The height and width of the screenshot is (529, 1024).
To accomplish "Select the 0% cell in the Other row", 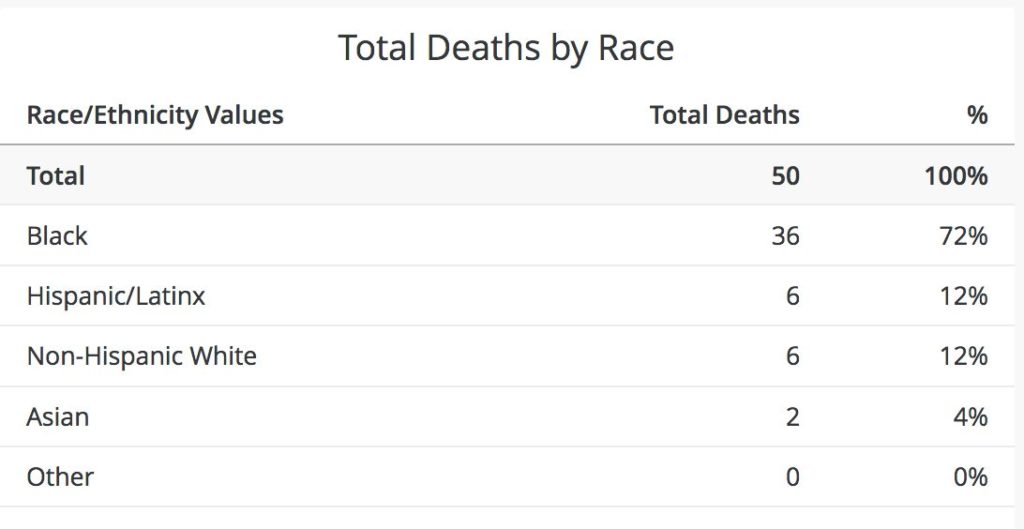I will pos(971,476).
